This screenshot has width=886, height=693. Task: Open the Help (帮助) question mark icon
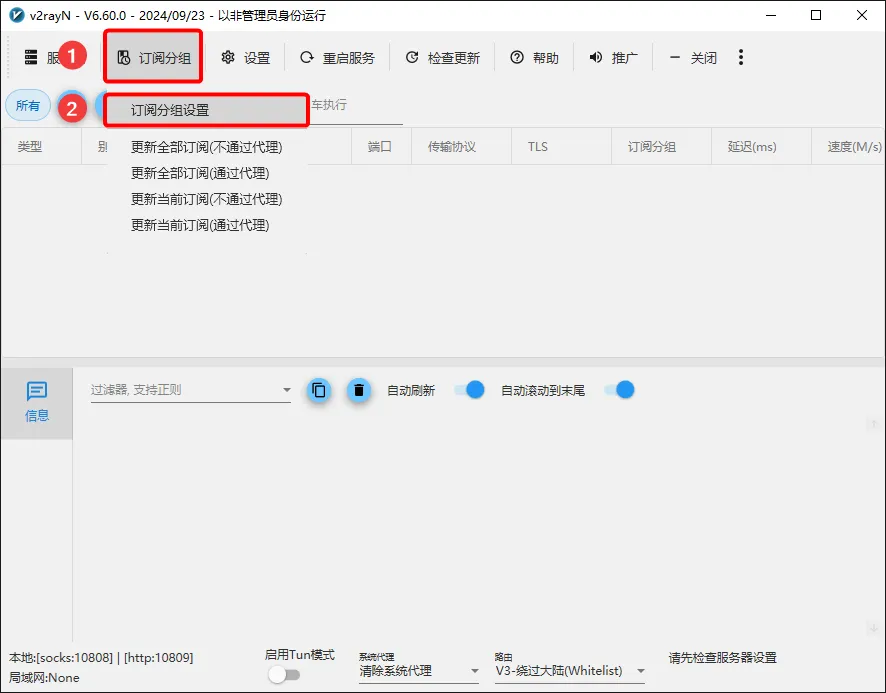[517, 58]
